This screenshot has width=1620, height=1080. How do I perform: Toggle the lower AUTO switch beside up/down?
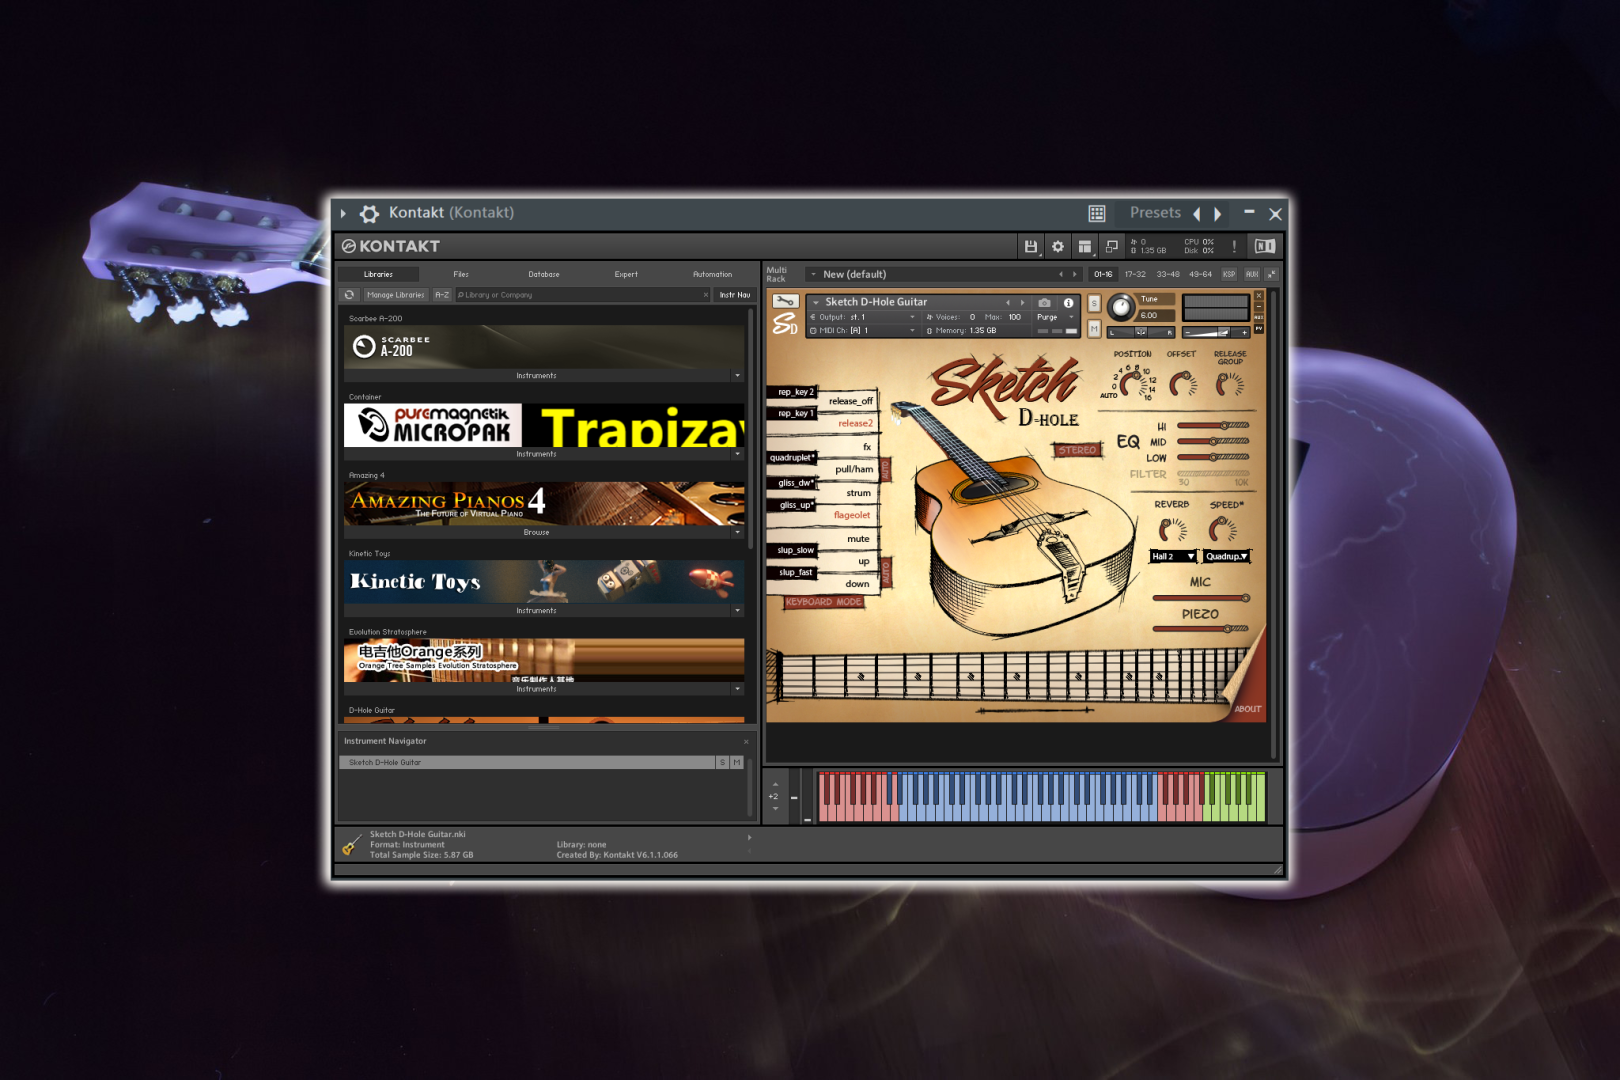pyautogui.click(x=885, y=572)
